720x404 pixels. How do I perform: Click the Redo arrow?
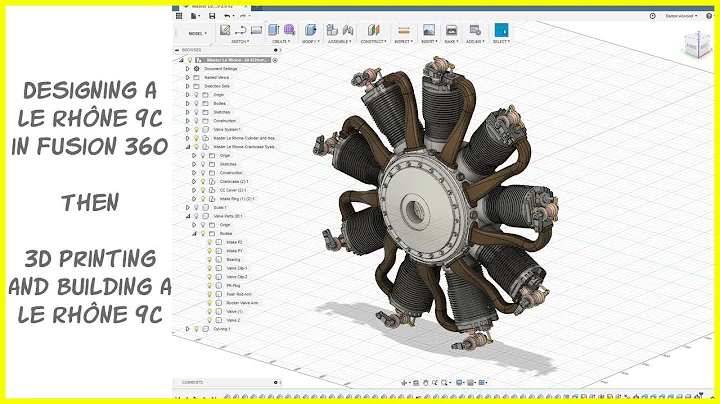click(243, 16)
